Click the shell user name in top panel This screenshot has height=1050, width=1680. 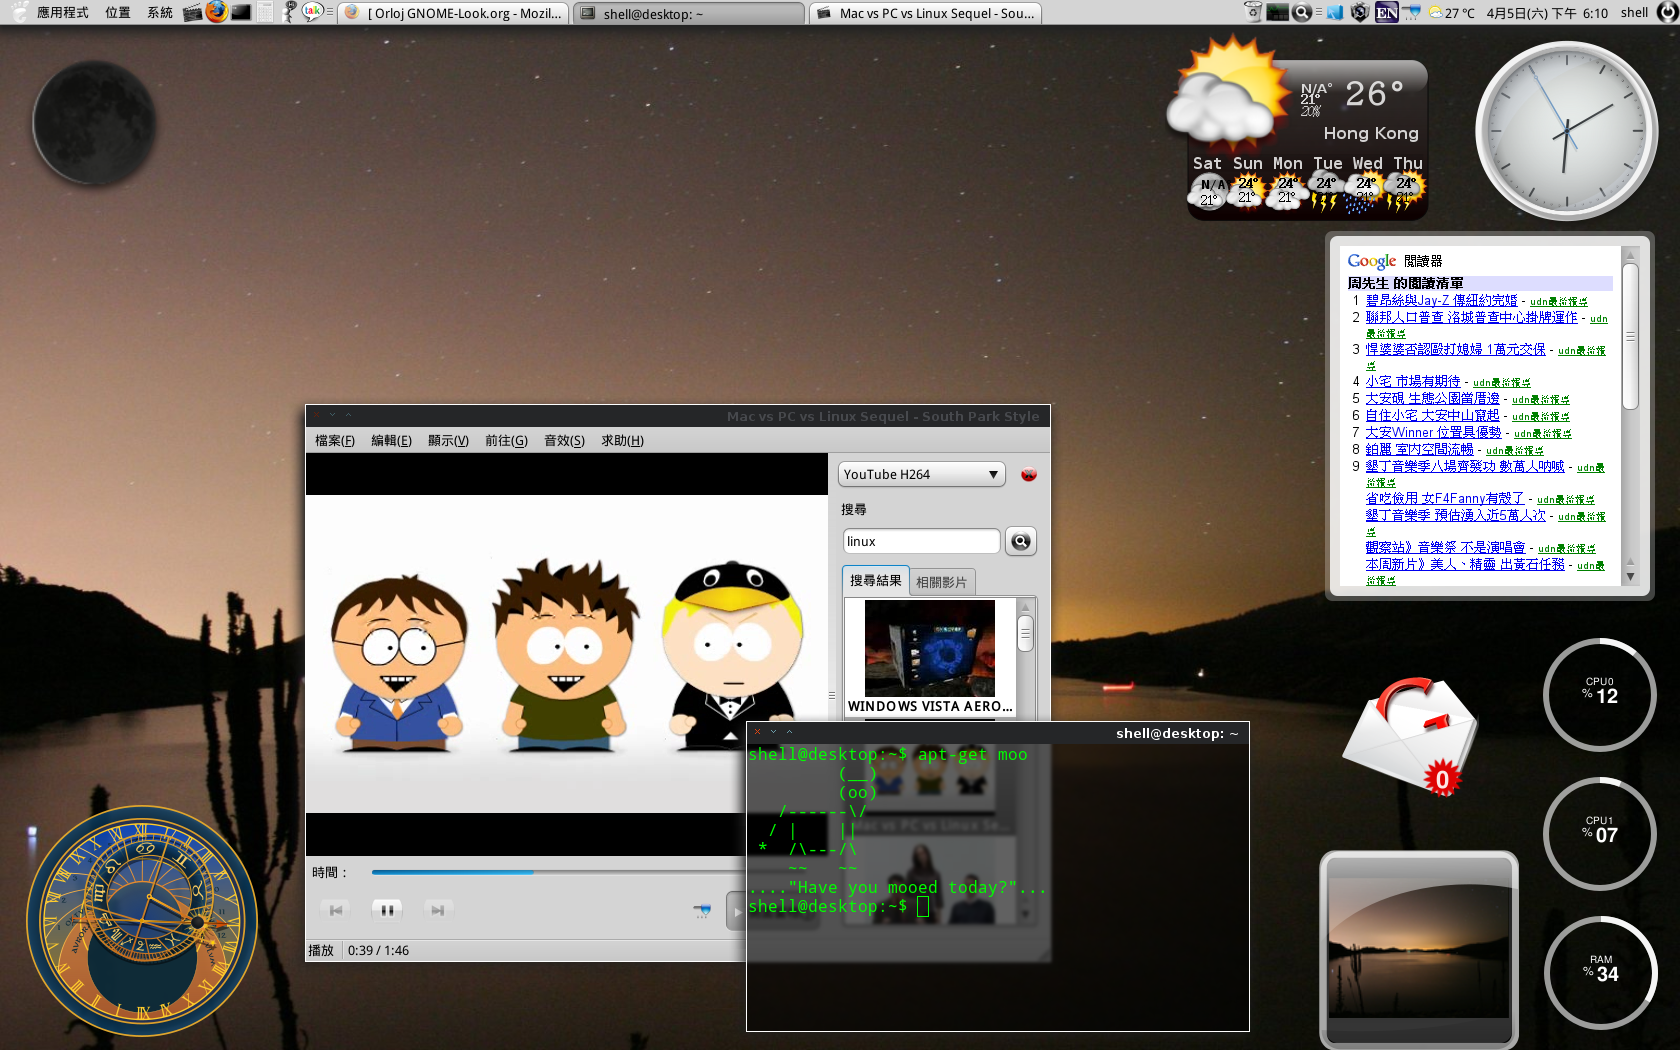coord(1634,13)
